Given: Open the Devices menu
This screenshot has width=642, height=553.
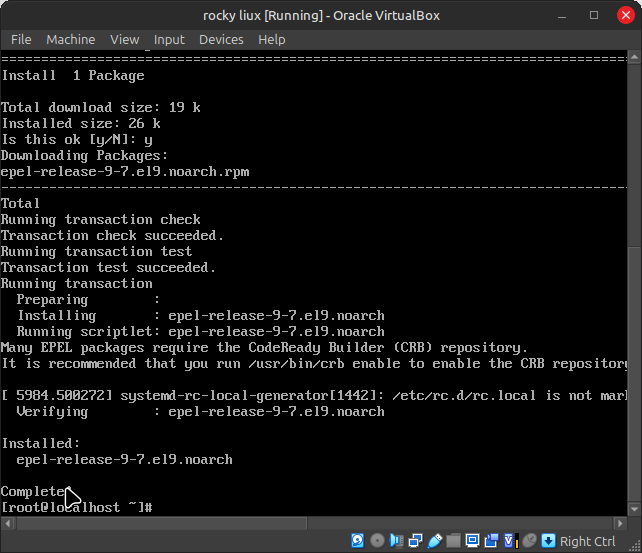Looking at the screenshot, I should click(221, 39).
